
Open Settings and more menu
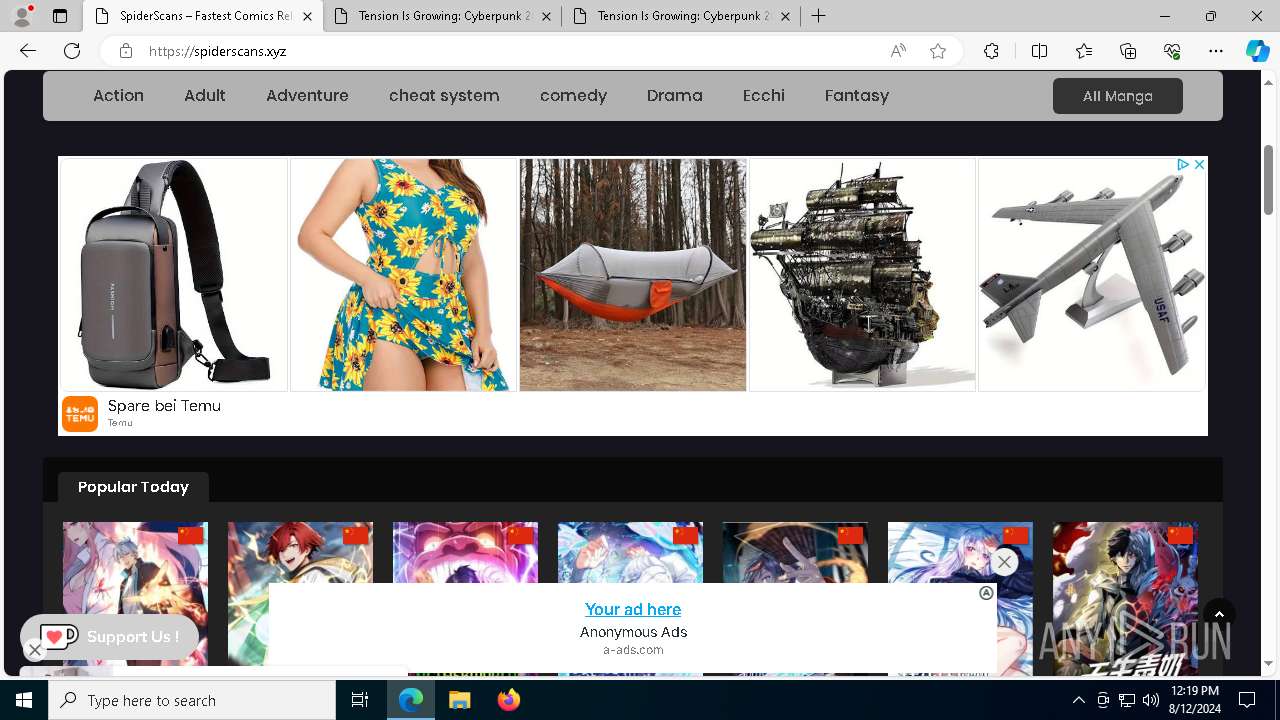pyautogui.click(x=1216, y=51)
